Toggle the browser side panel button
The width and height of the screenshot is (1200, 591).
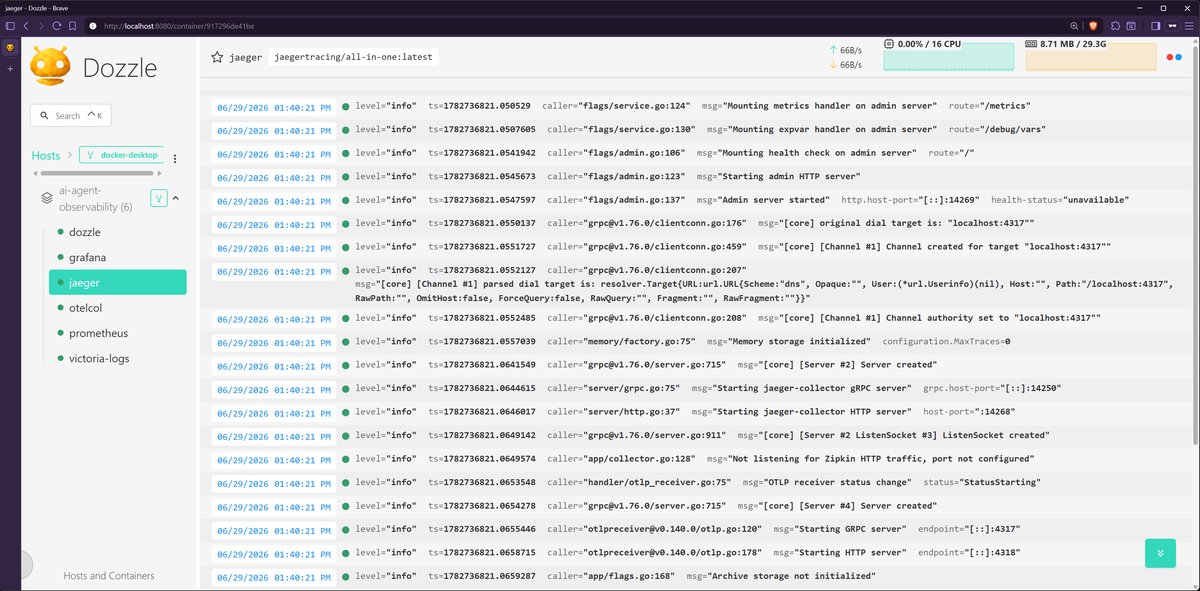(1155, 25)
